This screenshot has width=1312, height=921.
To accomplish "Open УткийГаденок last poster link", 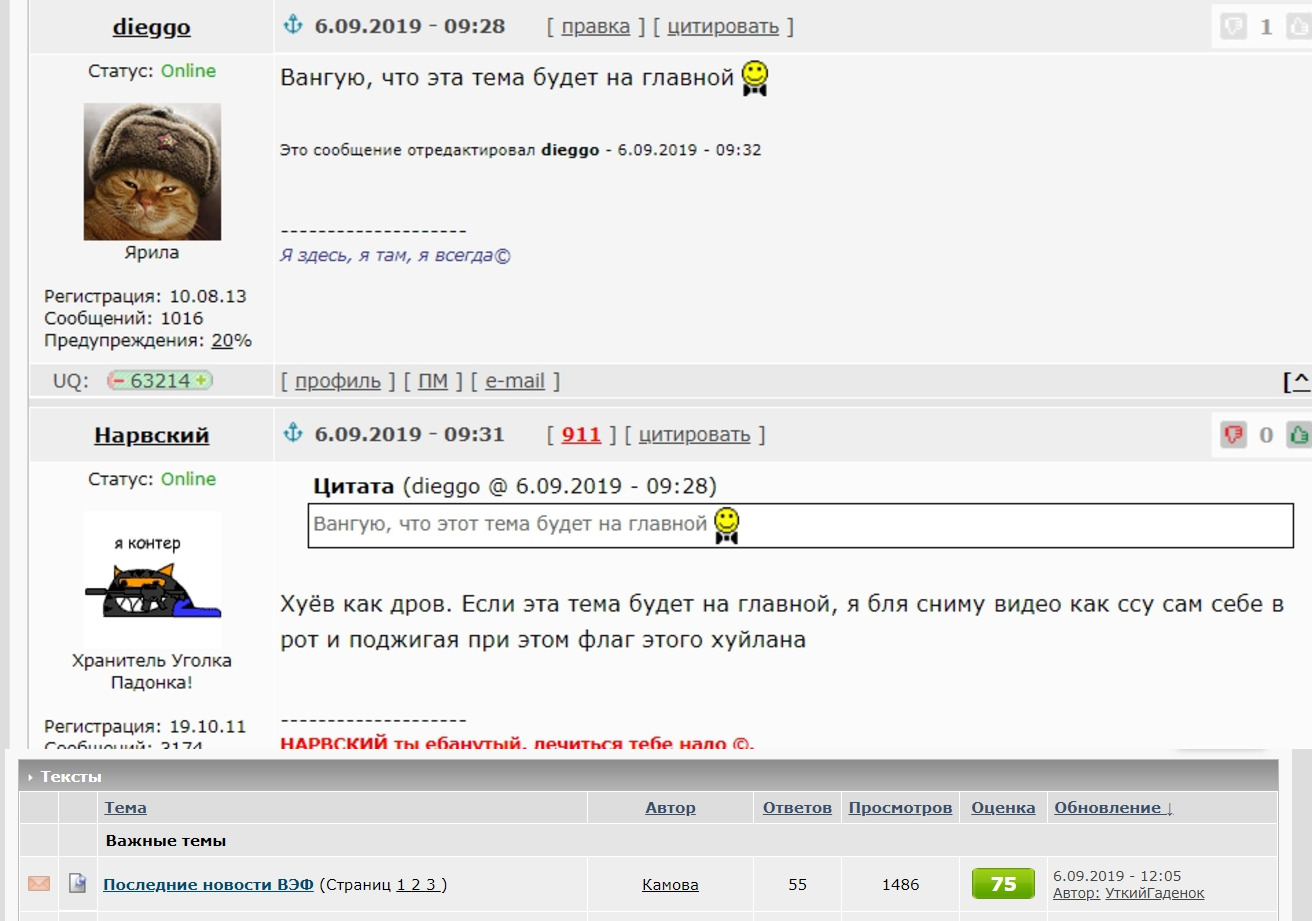I will pos(1155,893).
